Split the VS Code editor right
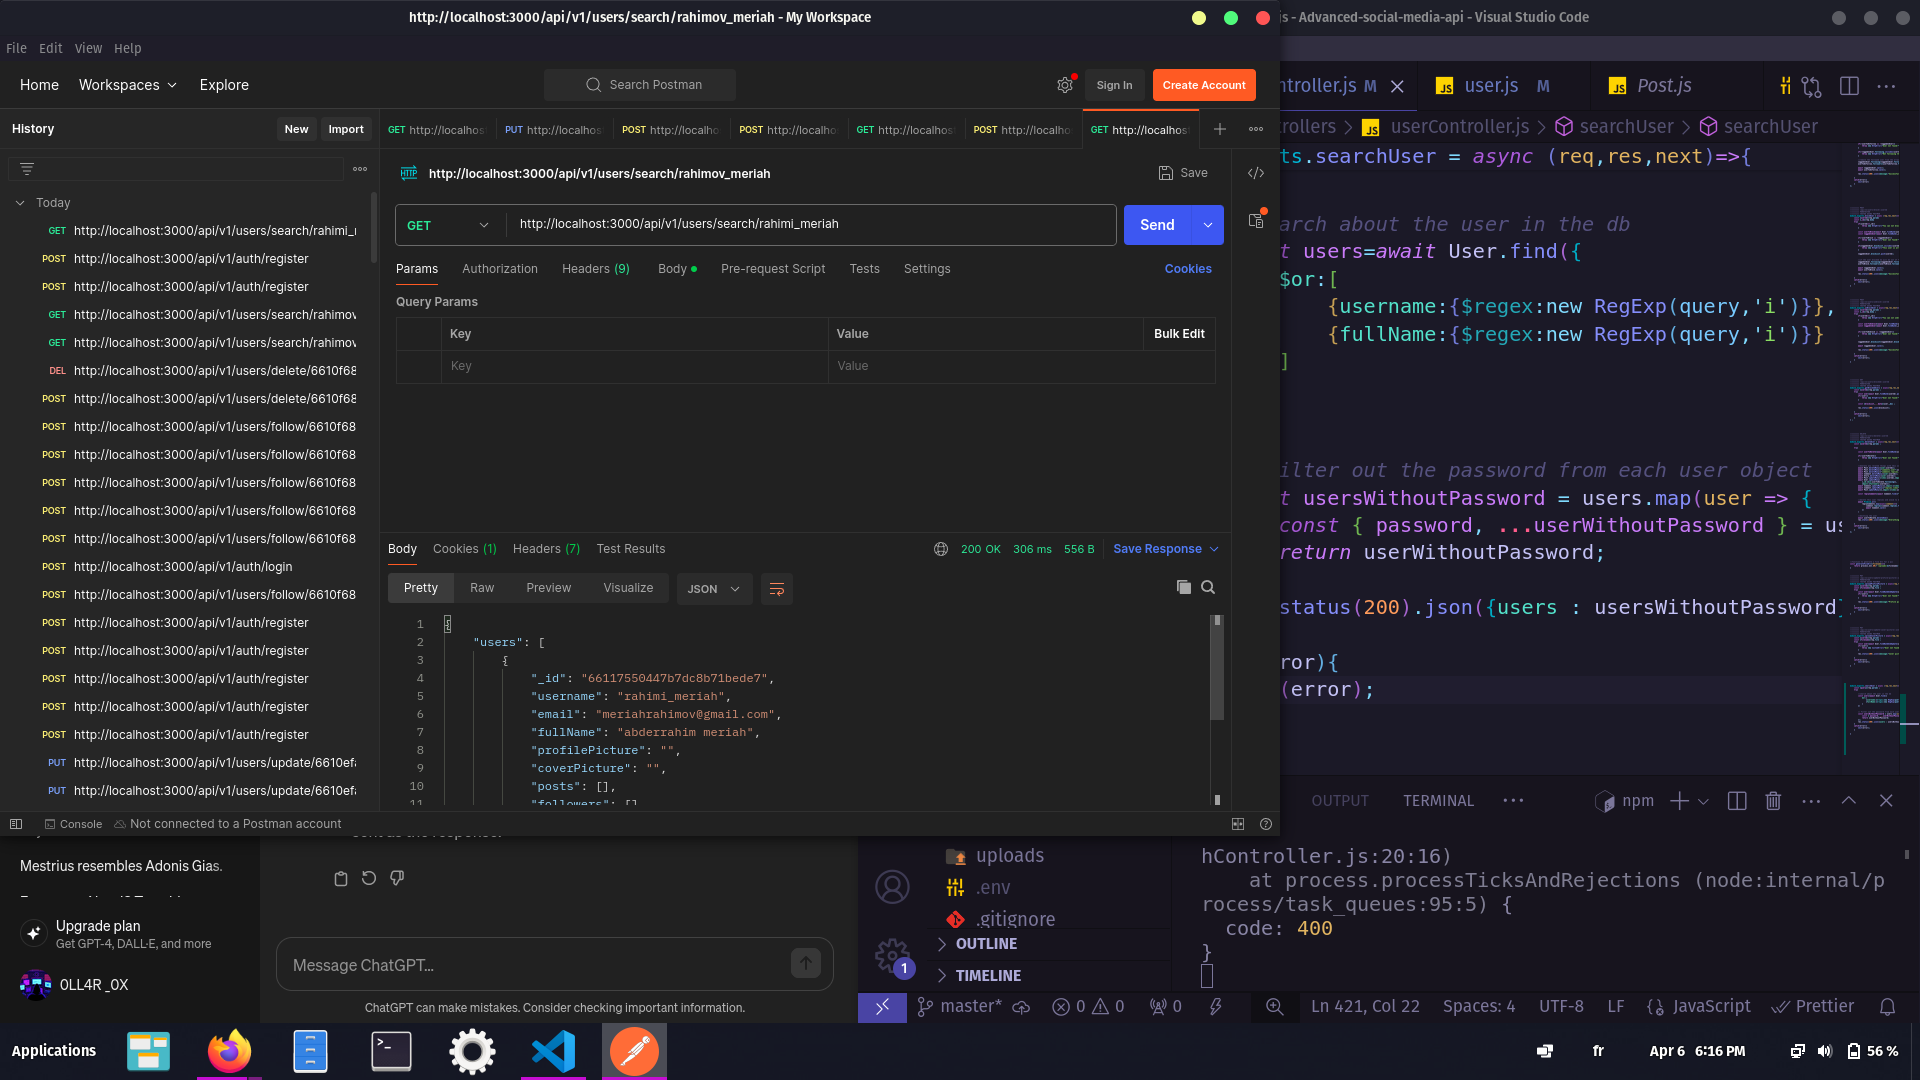The width and height of the screenshot is (1920, 1080). point(1849,86)
